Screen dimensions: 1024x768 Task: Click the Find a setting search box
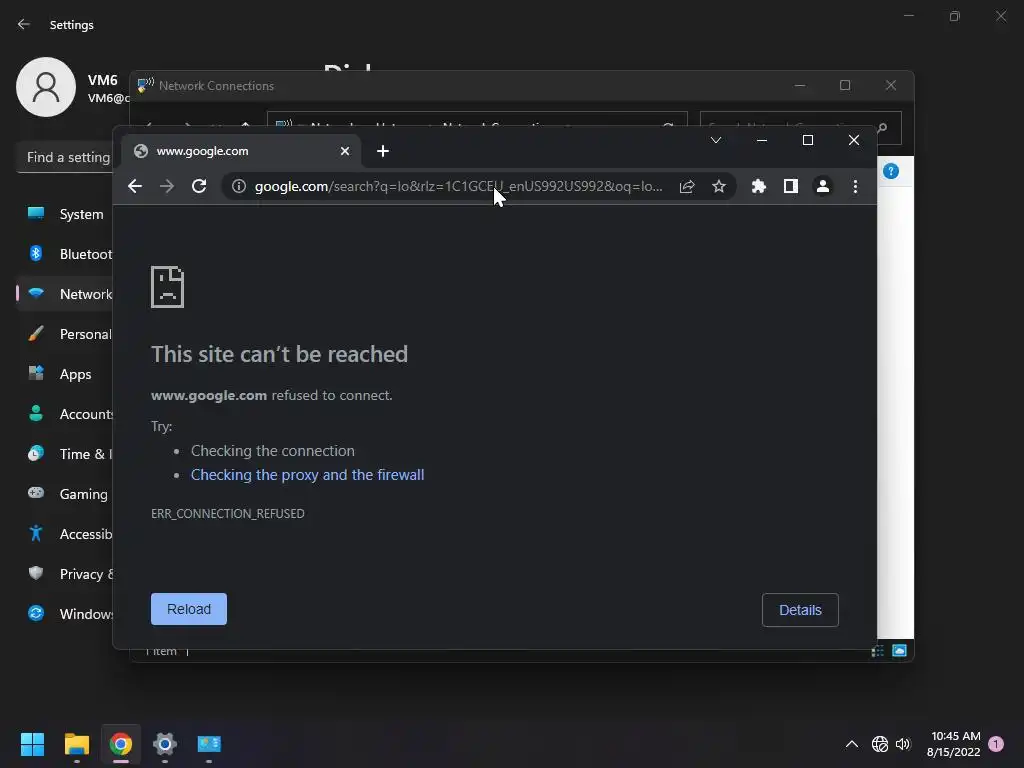tap(65, 157)
